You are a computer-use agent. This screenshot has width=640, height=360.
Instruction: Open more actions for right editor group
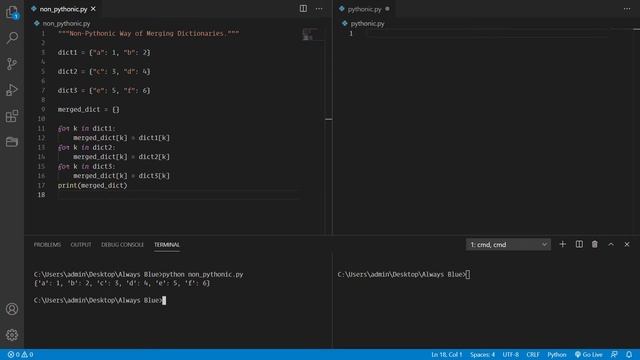point(627,9)
